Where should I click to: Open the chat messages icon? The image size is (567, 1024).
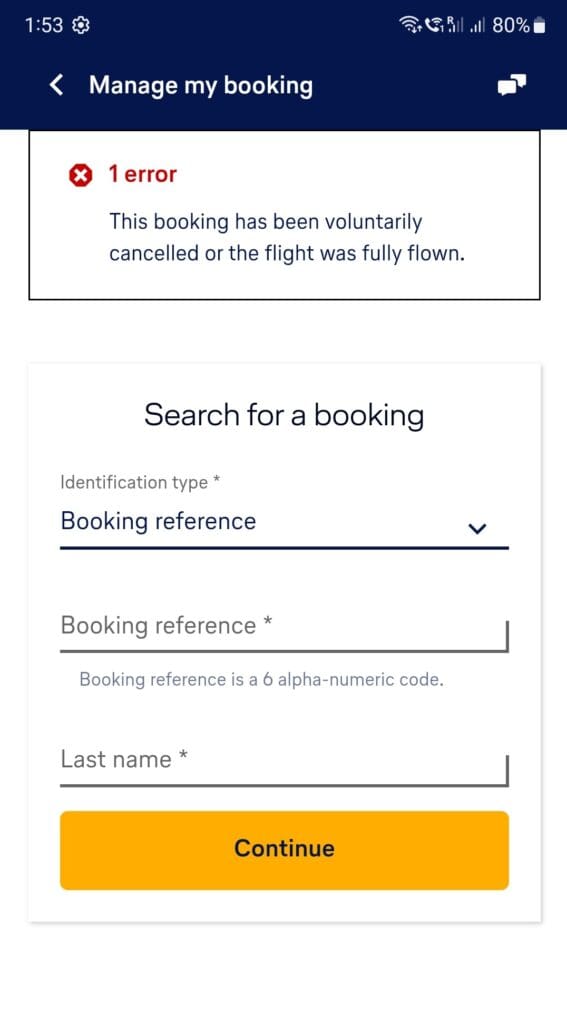pyautogui.click(x=511, y=85)
